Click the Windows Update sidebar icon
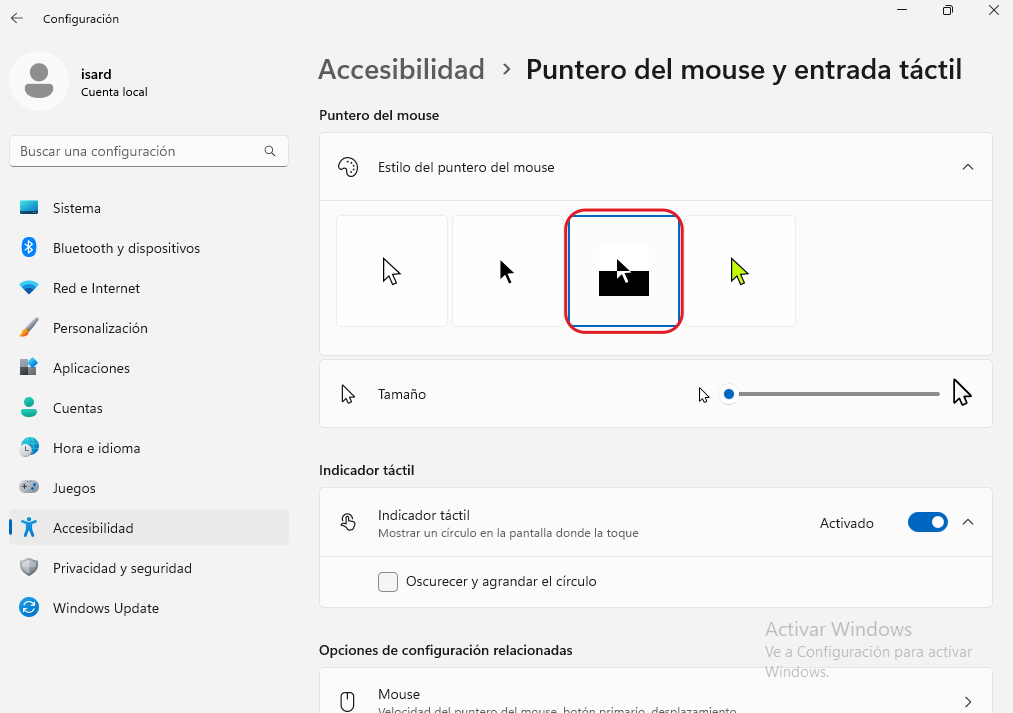This screenshot has width=1013, height=713. (x=30, y=608)
